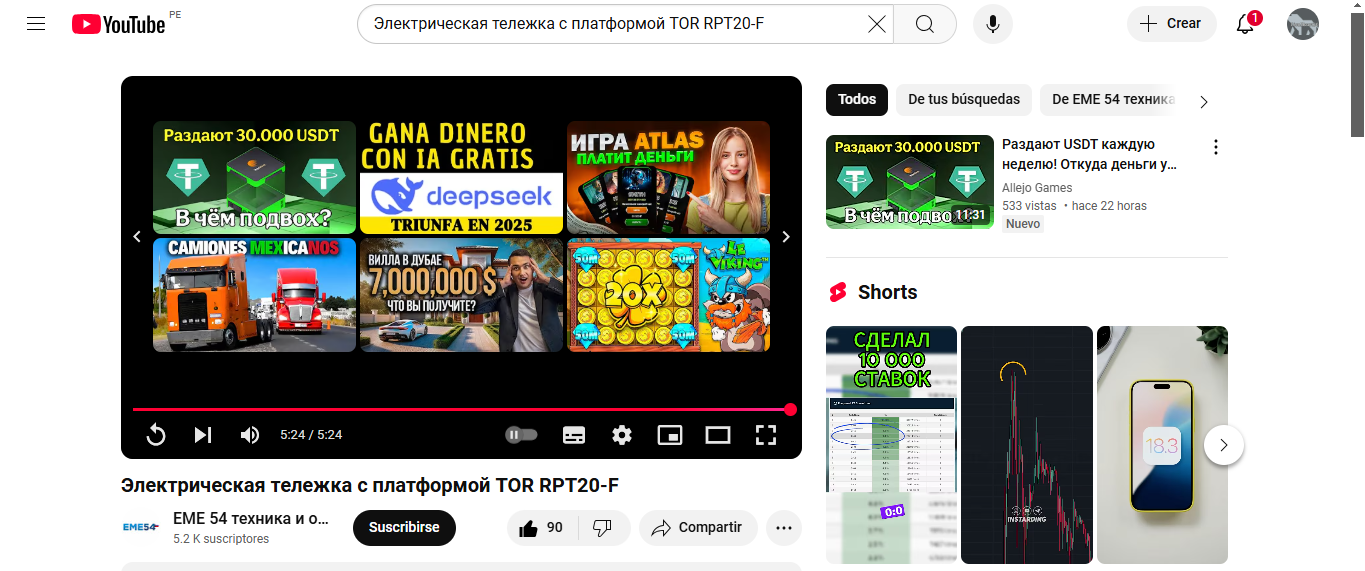Image resolution: width=1365 pixels, height=571 pixels.
Task: Open Short with yellow iPhone 18.3
Action: pos(1162,445)
